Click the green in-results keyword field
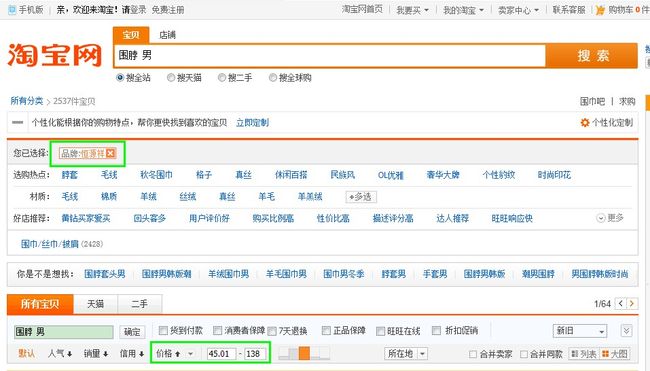This screenshot has width=650, height=371. tap(63, 332)
